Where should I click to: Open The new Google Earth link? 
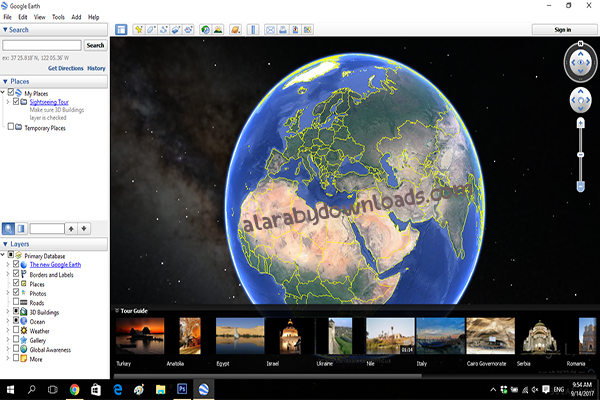55,264
